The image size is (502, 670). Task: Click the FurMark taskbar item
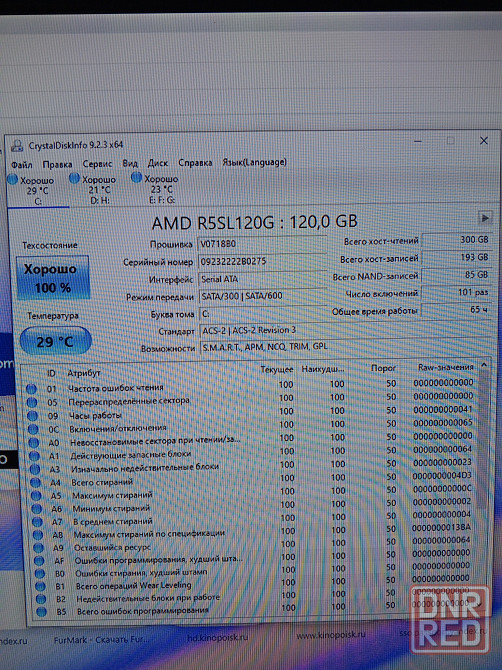[102, 640]
